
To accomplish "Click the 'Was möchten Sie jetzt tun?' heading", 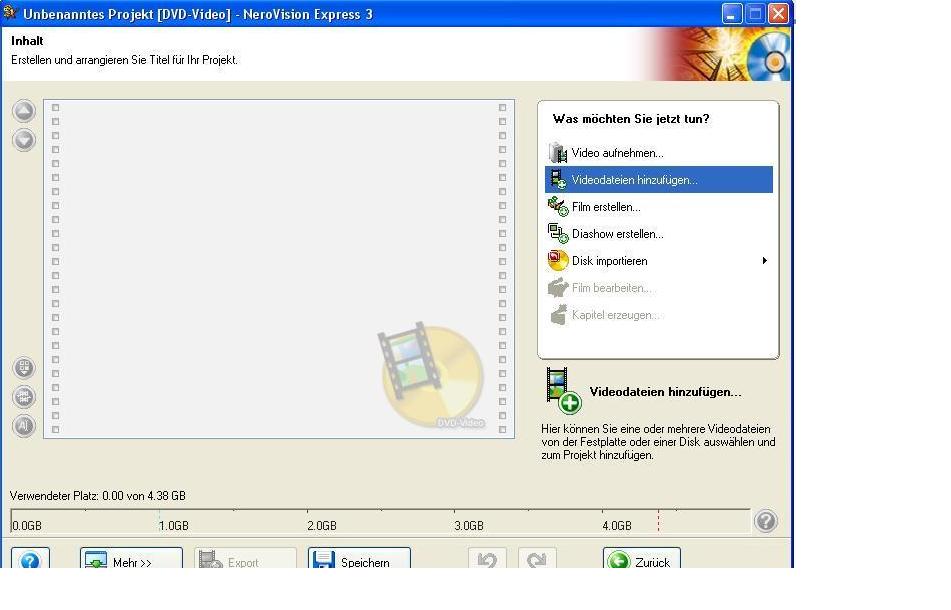I will [631, 119].
